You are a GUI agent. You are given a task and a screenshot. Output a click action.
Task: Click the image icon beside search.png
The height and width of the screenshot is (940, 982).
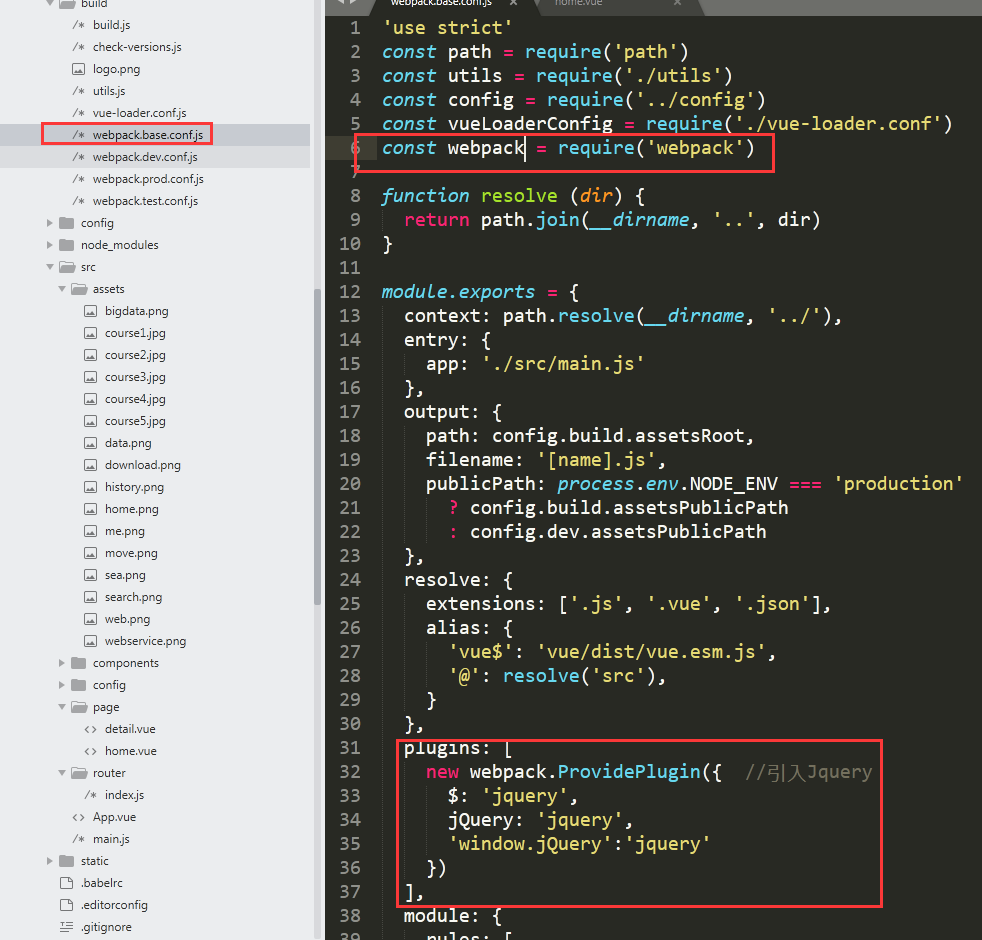click(91, 597)
